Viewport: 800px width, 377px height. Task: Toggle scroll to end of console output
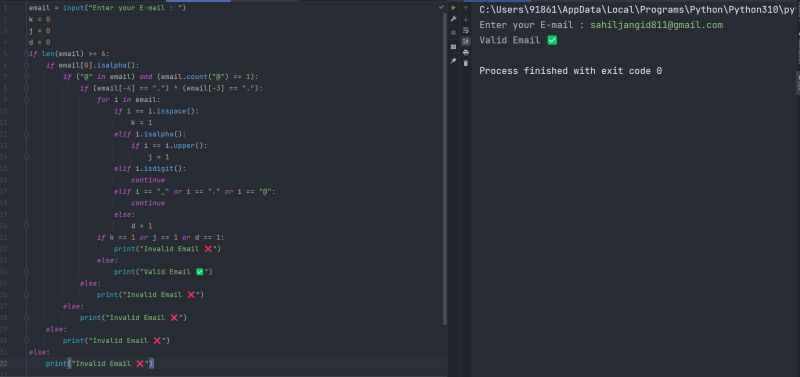pyautogui.click(x=465, y=41)
